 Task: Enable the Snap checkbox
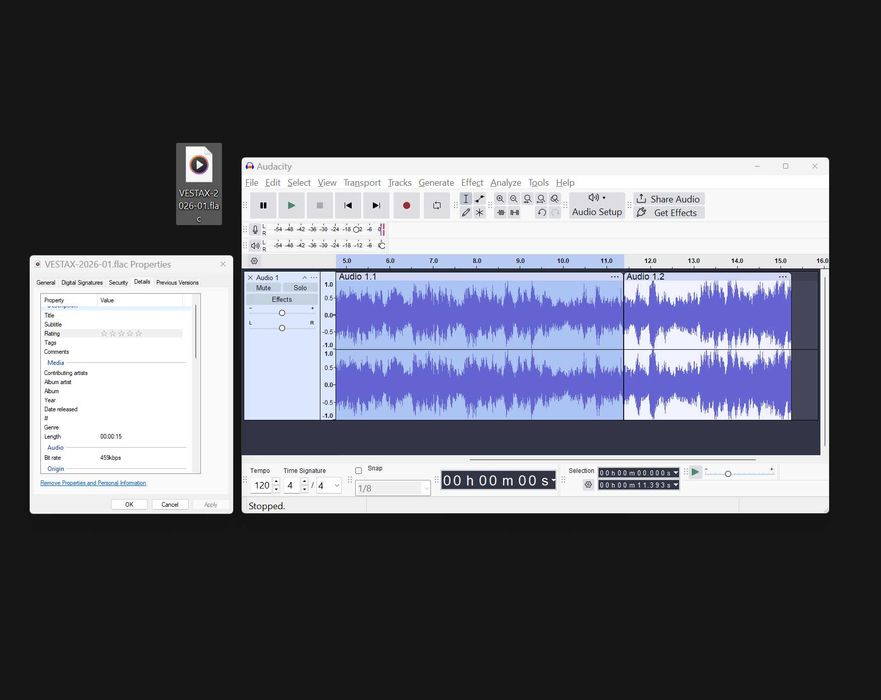[x=358, y=470]
